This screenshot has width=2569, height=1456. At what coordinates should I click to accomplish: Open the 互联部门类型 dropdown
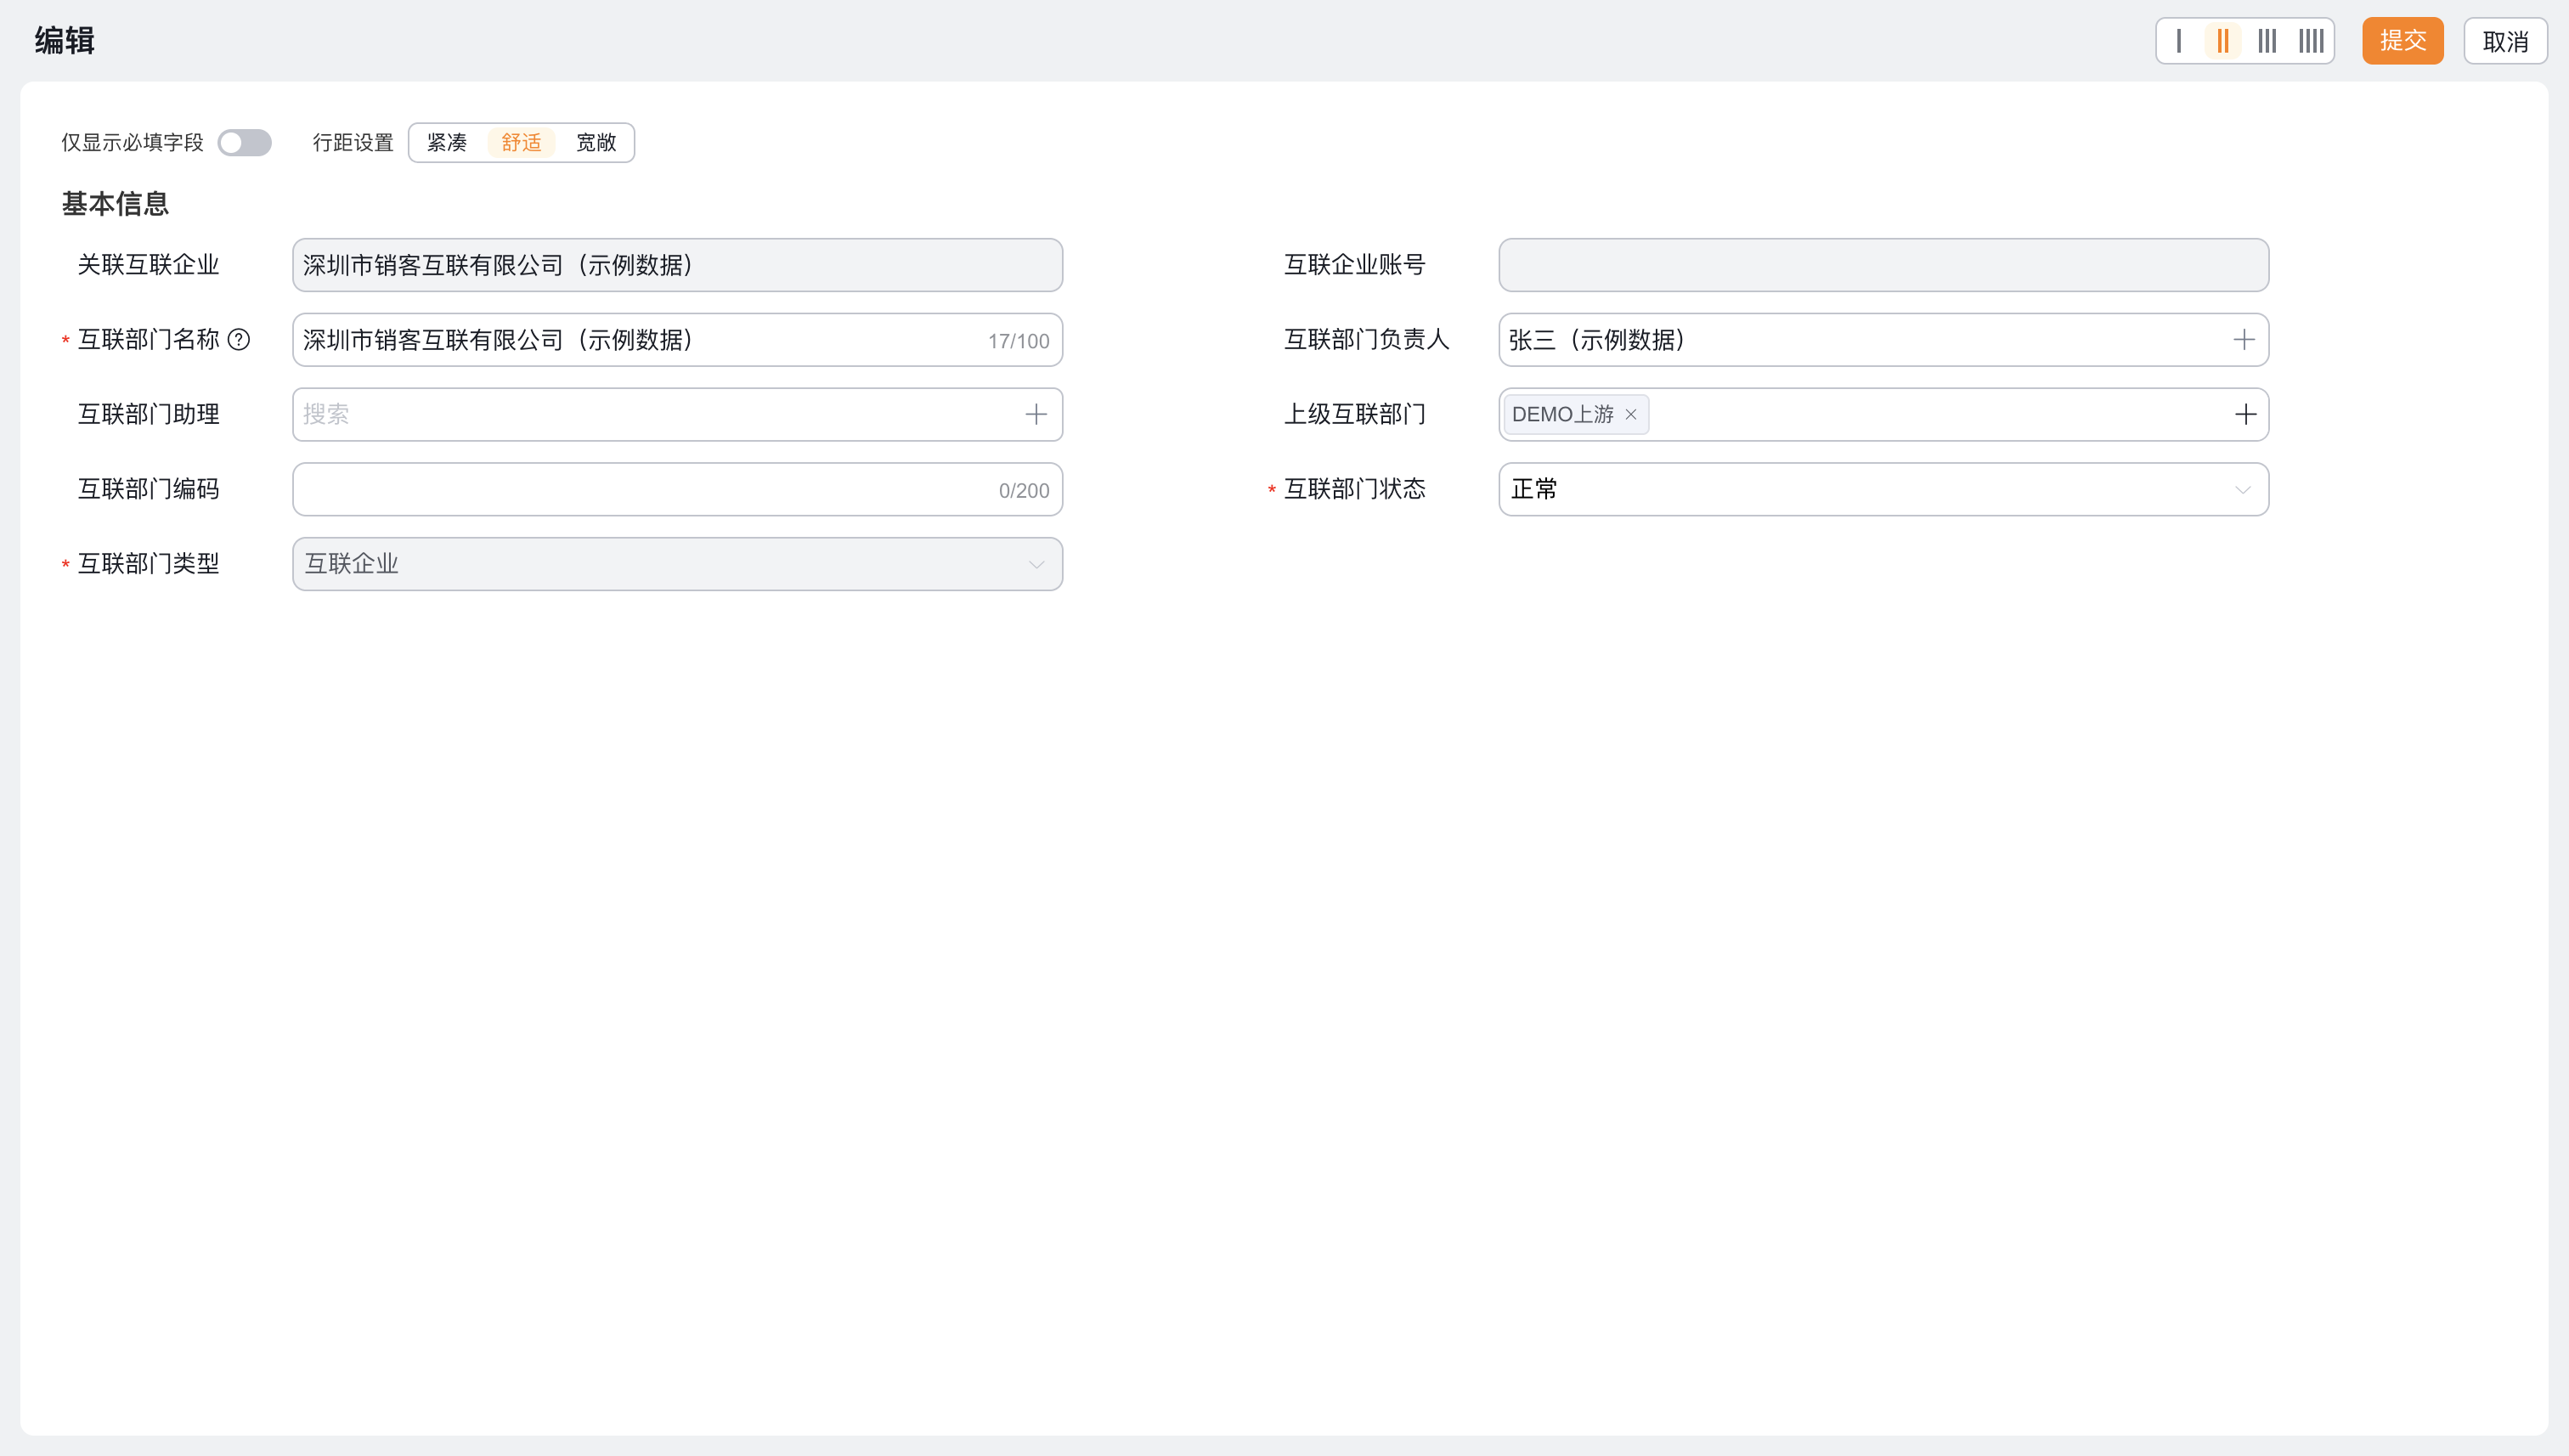tap(678, 564)
